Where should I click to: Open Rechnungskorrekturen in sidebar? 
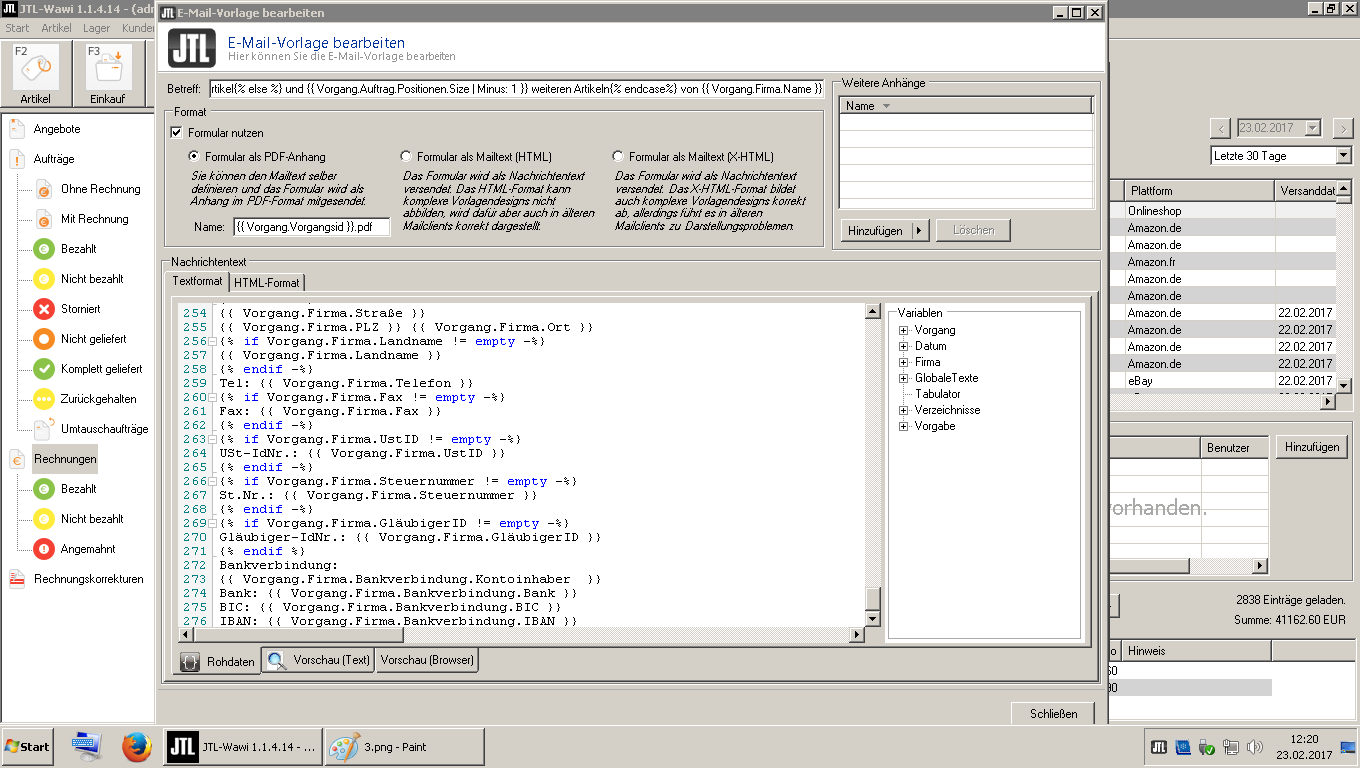[x=88, y=579]
